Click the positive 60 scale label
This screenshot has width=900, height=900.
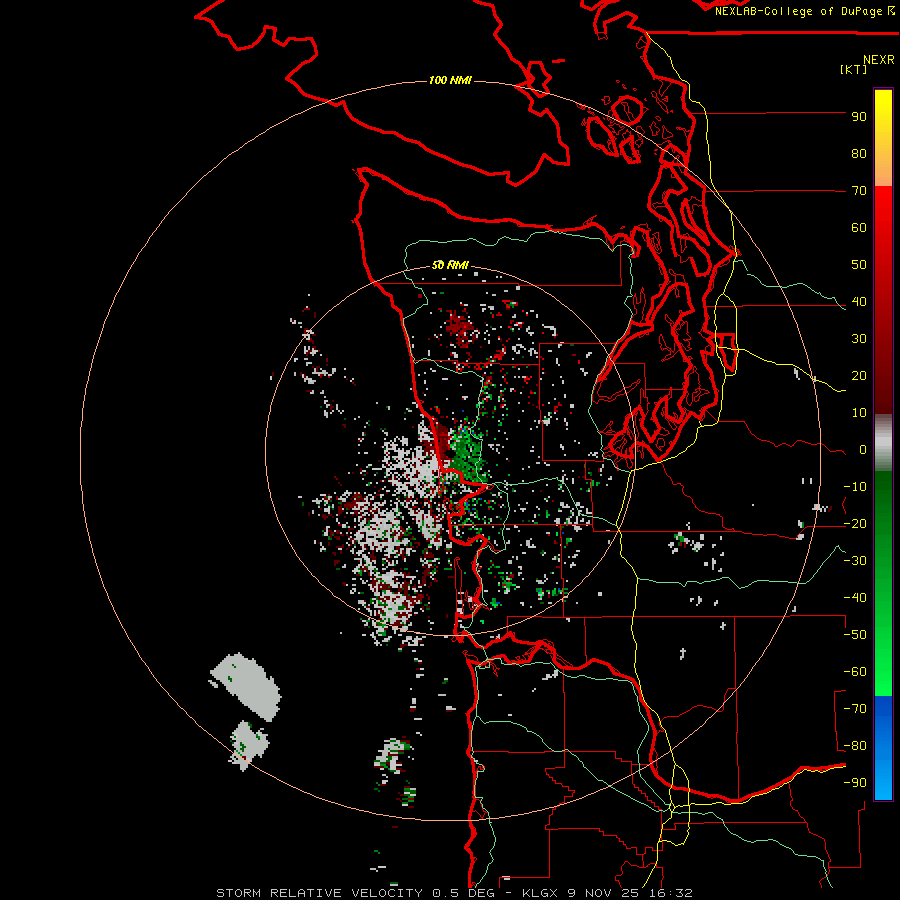point(859,228)
